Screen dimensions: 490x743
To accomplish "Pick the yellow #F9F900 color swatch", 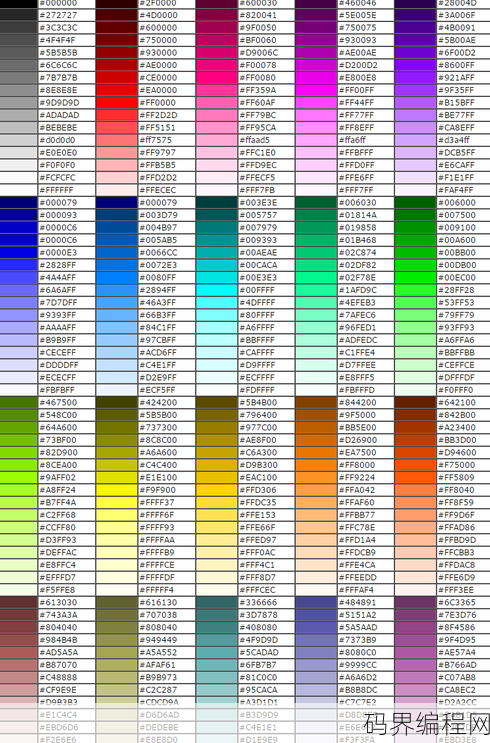I will 117,490.
